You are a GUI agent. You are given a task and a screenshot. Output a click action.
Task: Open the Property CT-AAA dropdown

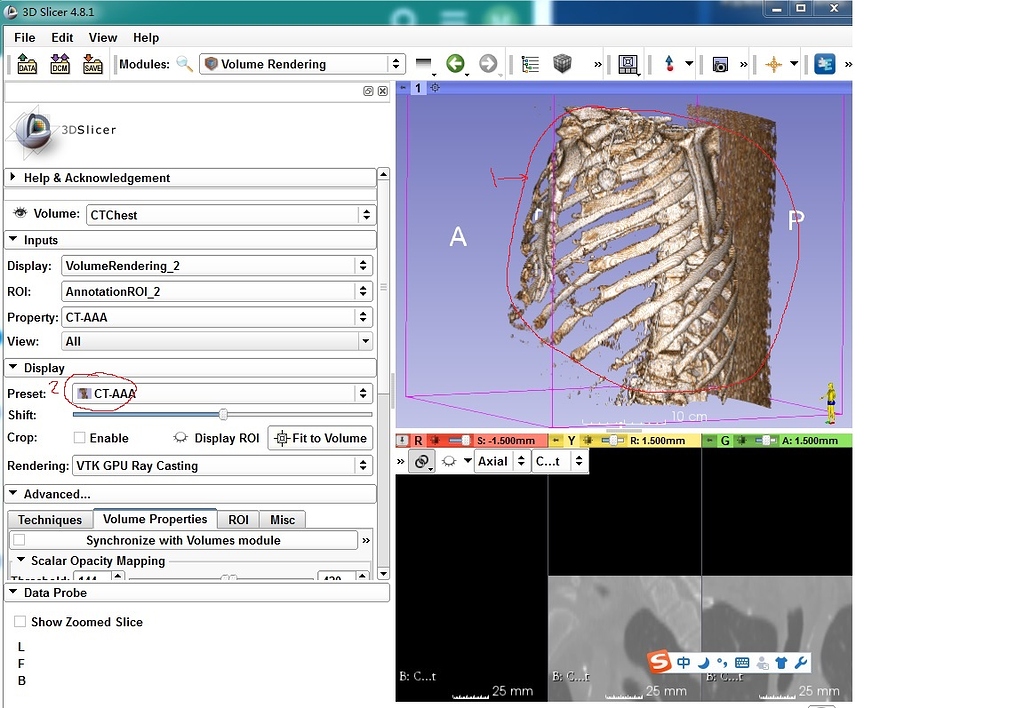(x=217, y=317)
